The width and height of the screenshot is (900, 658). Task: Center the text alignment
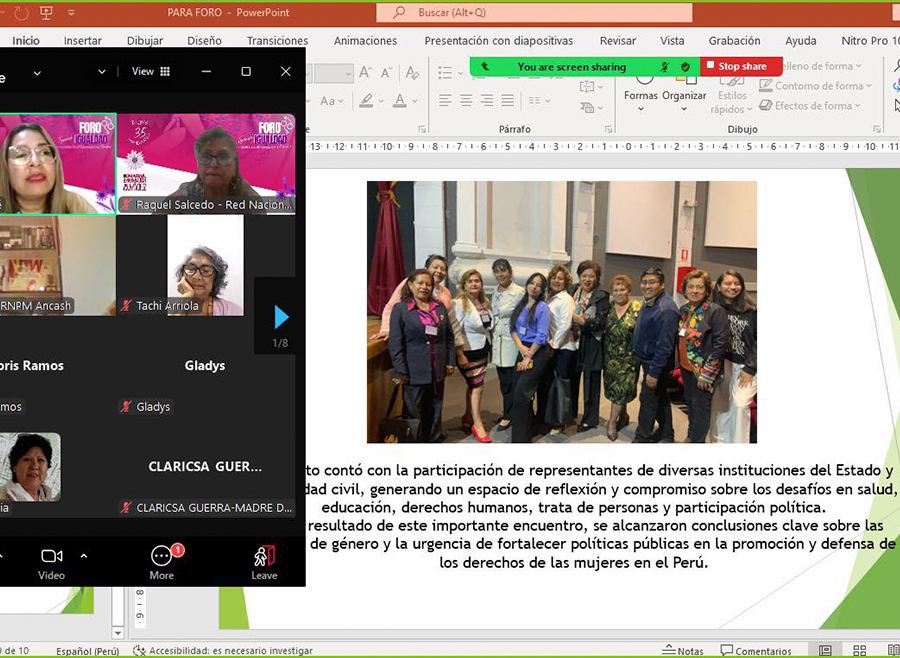click(466, 101)
